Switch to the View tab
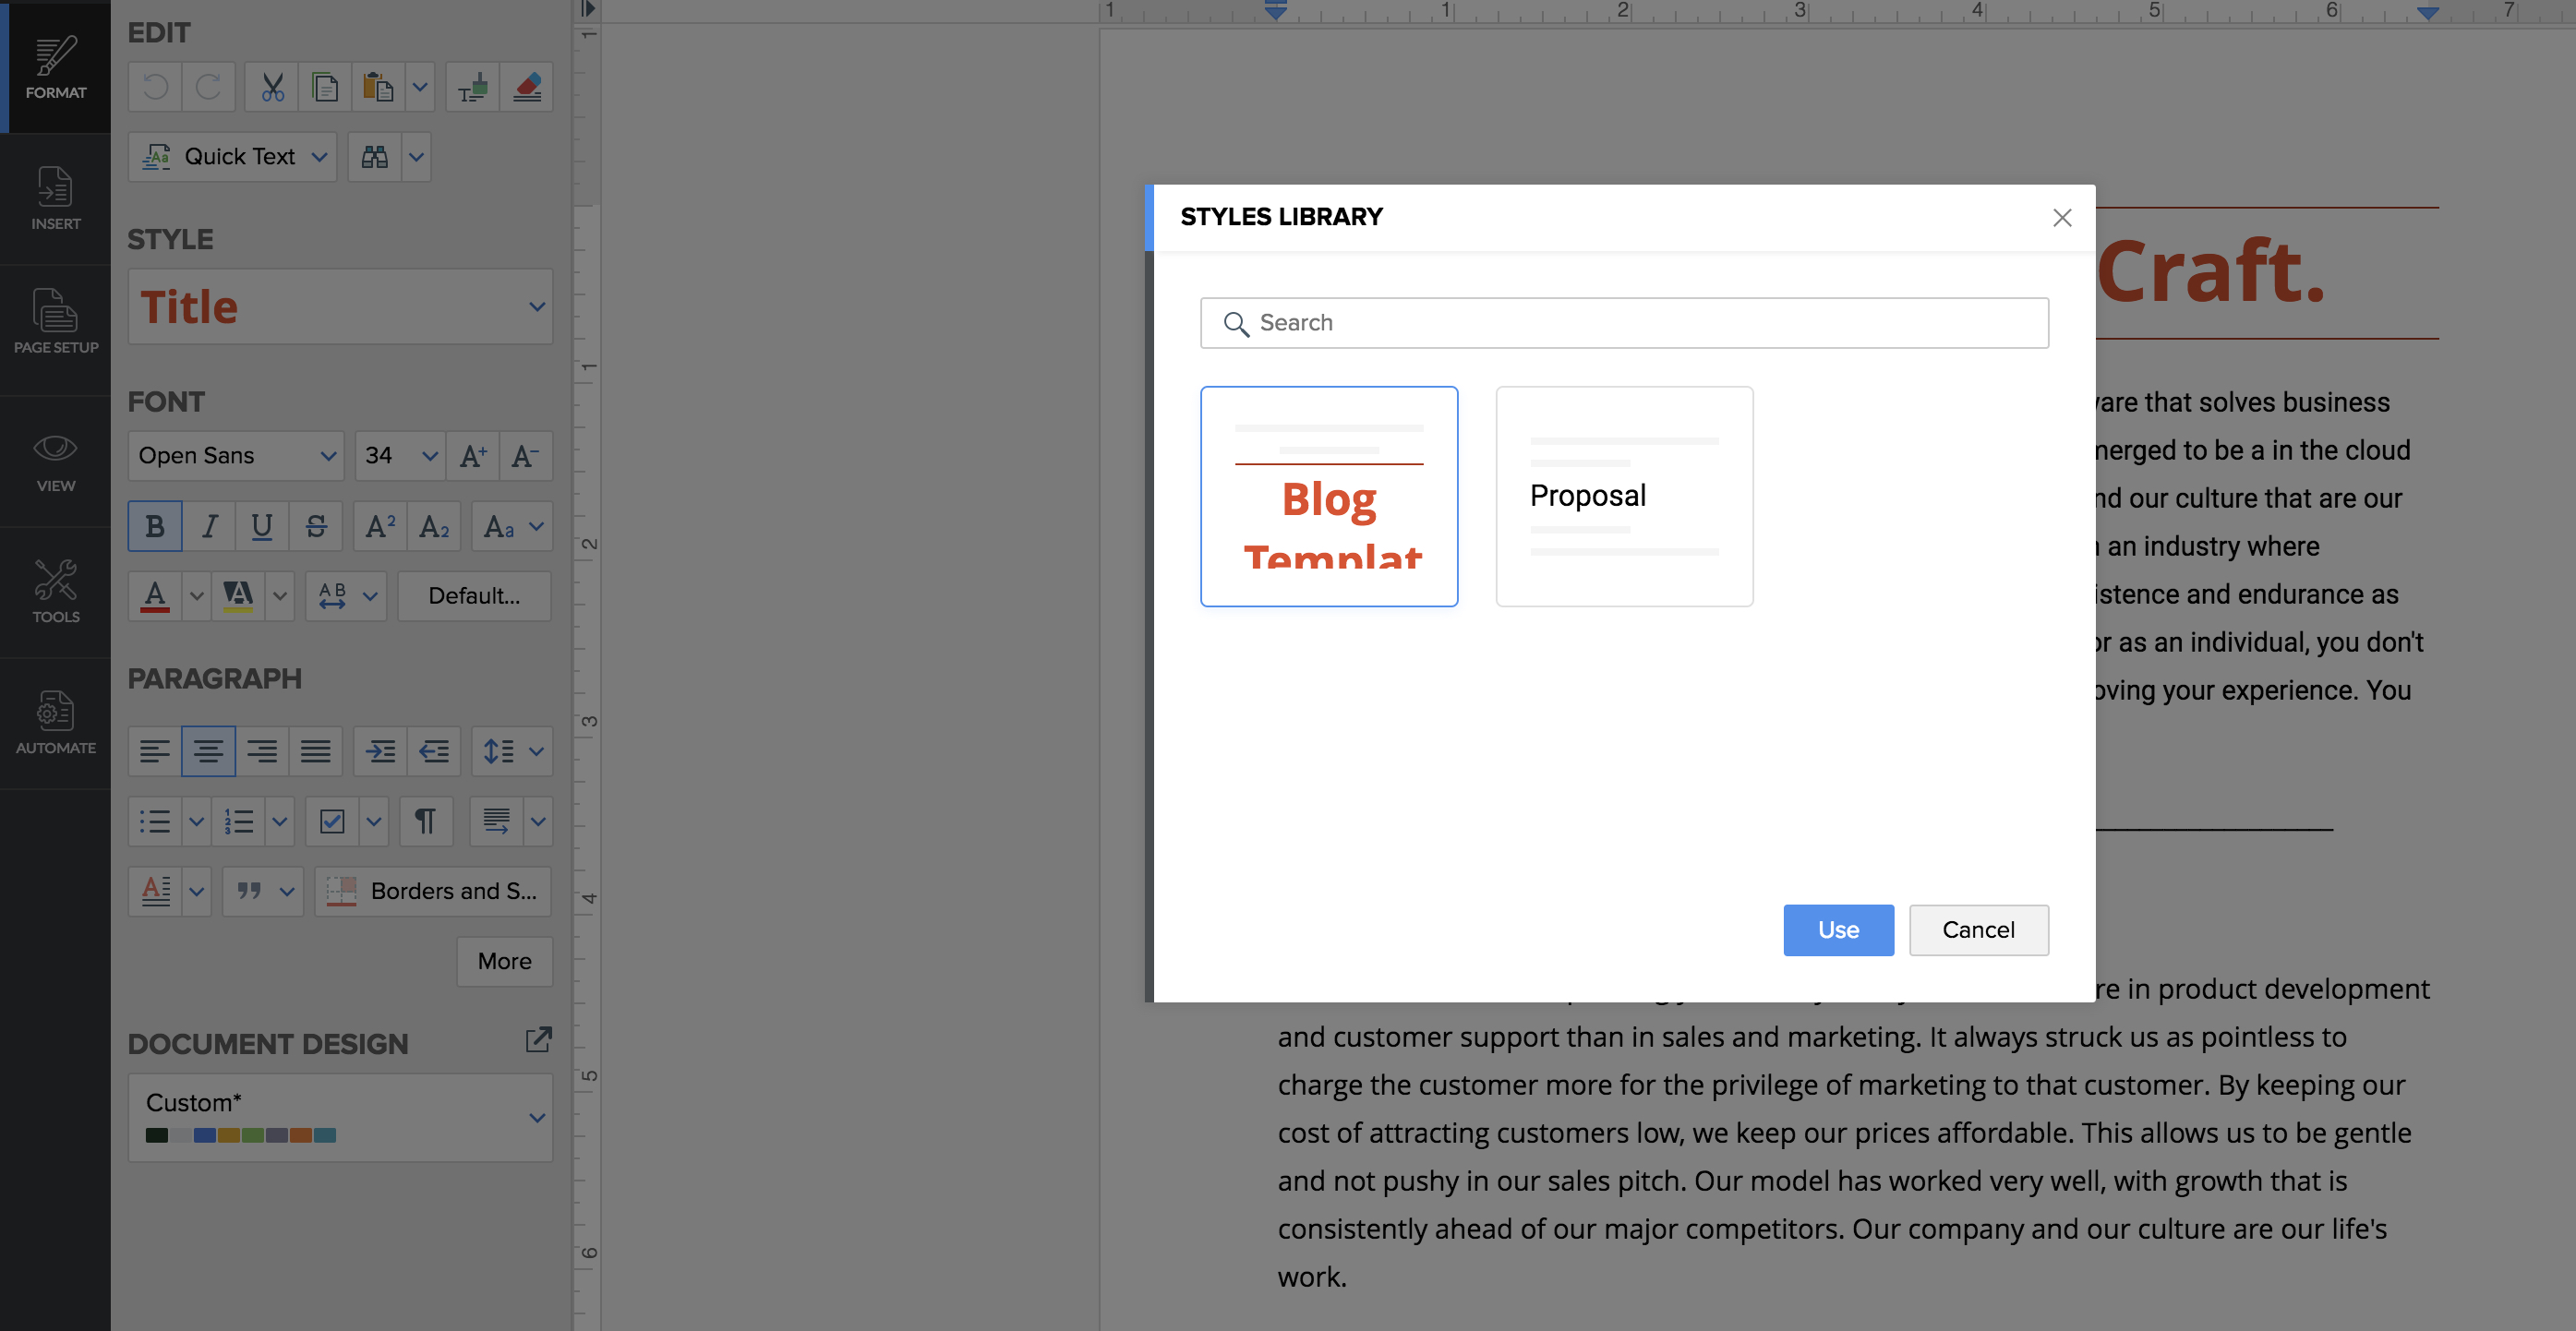Image resolution: width=2576 pixels, height=1331 pixels. point(56,461)
